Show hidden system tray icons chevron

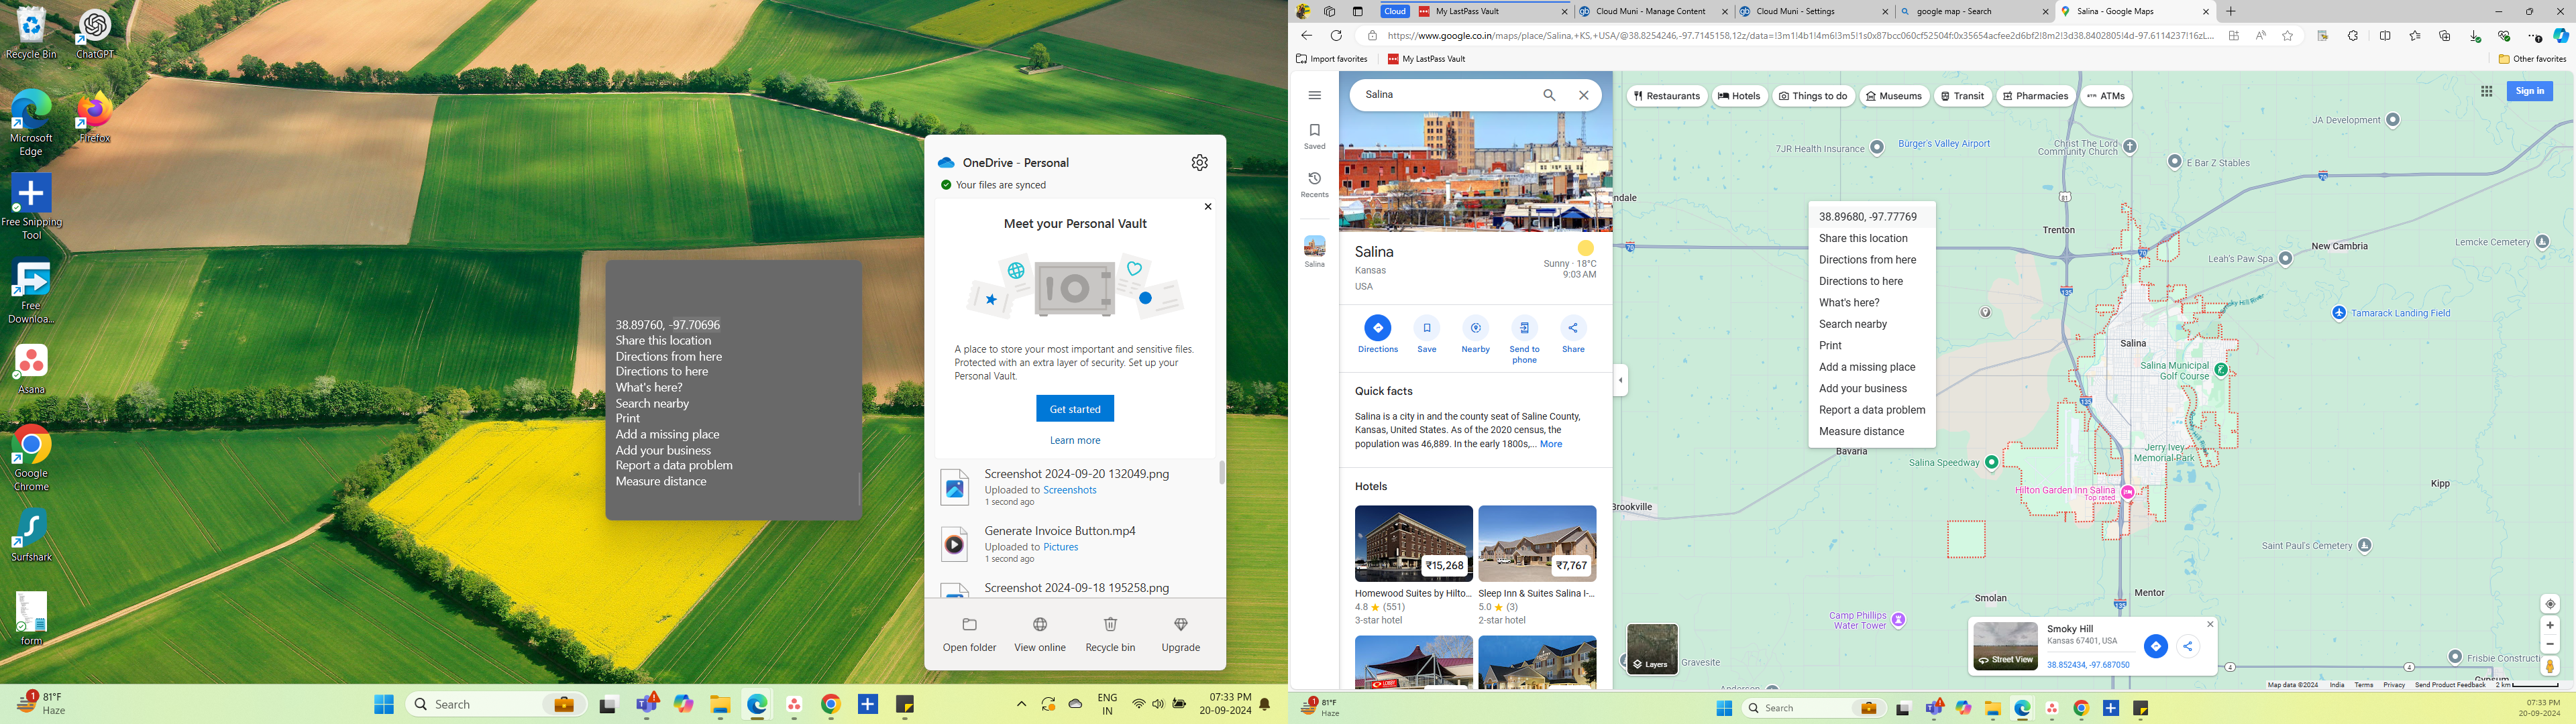1021,704
